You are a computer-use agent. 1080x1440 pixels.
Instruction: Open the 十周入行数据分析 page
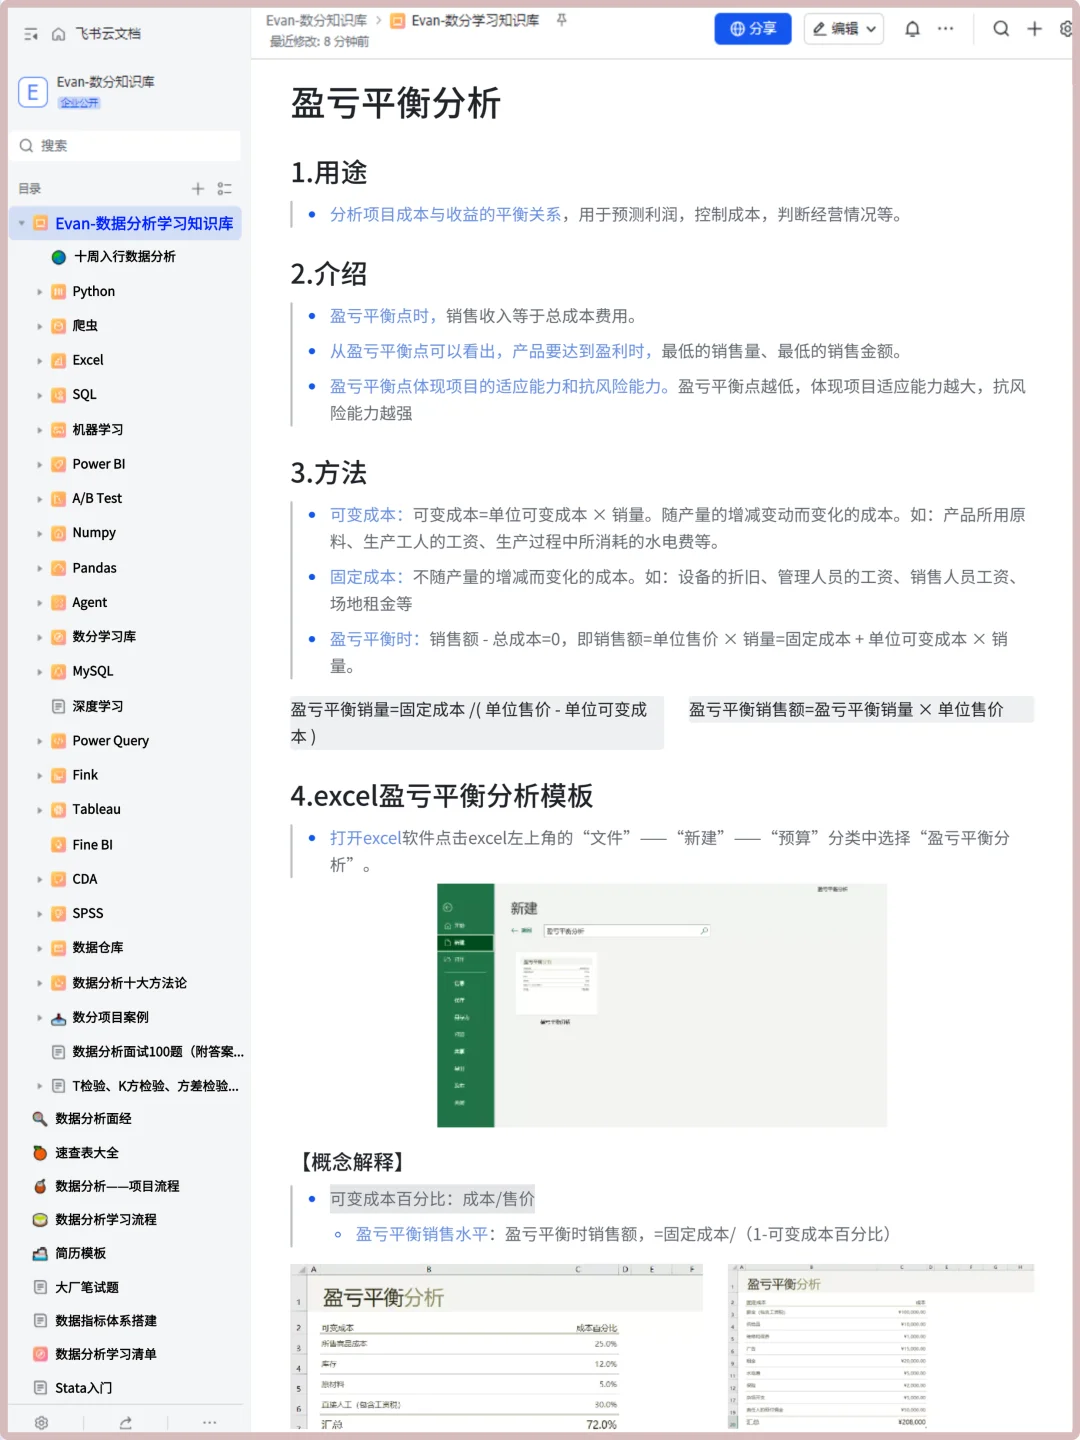[x=124, y=257]
